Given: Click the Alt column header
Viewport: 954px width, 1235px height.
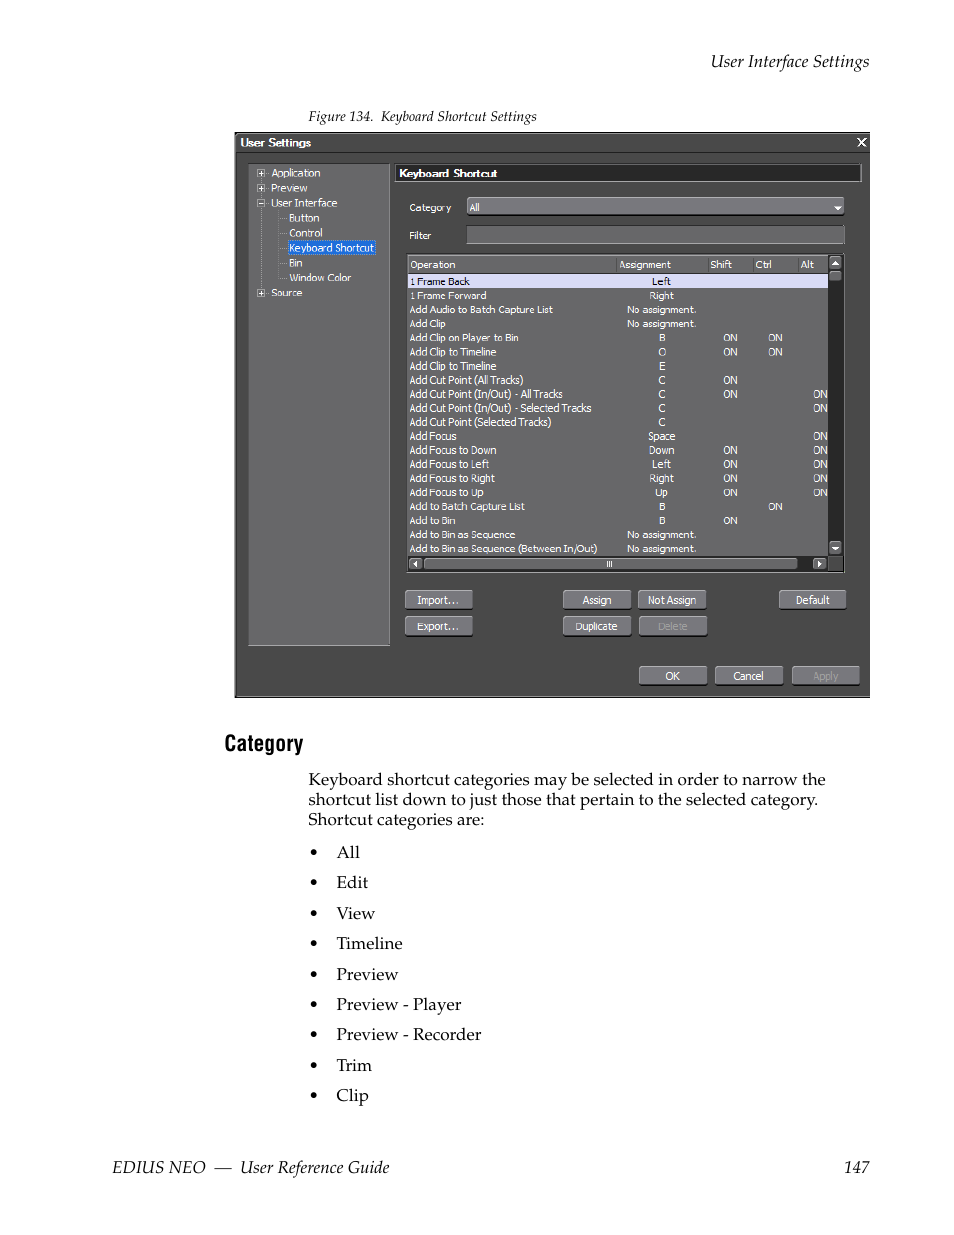Looking at the screenshot, I should pos(812,265).
